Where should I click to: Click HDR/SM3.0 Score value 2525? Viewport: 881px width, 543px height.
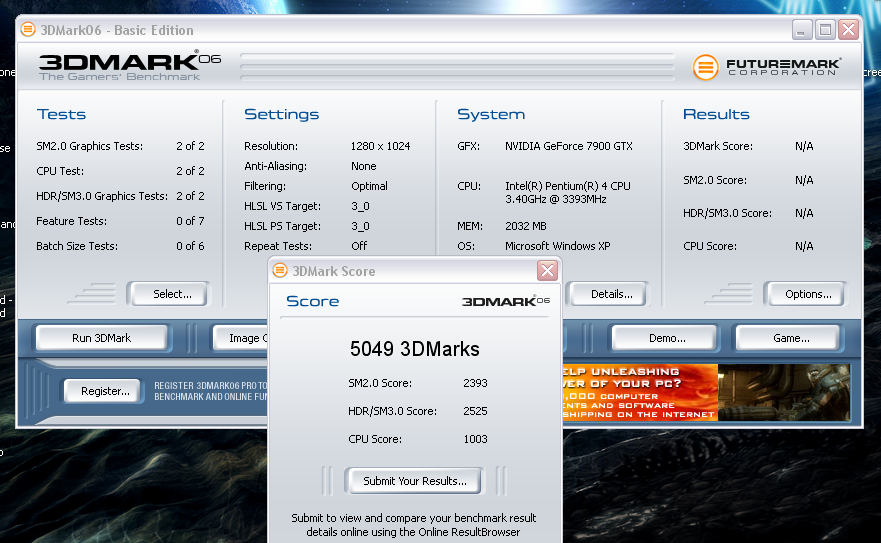[475, 411]
